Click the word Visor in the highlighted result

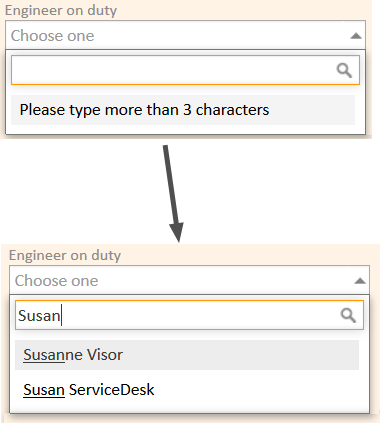[105, 355]
